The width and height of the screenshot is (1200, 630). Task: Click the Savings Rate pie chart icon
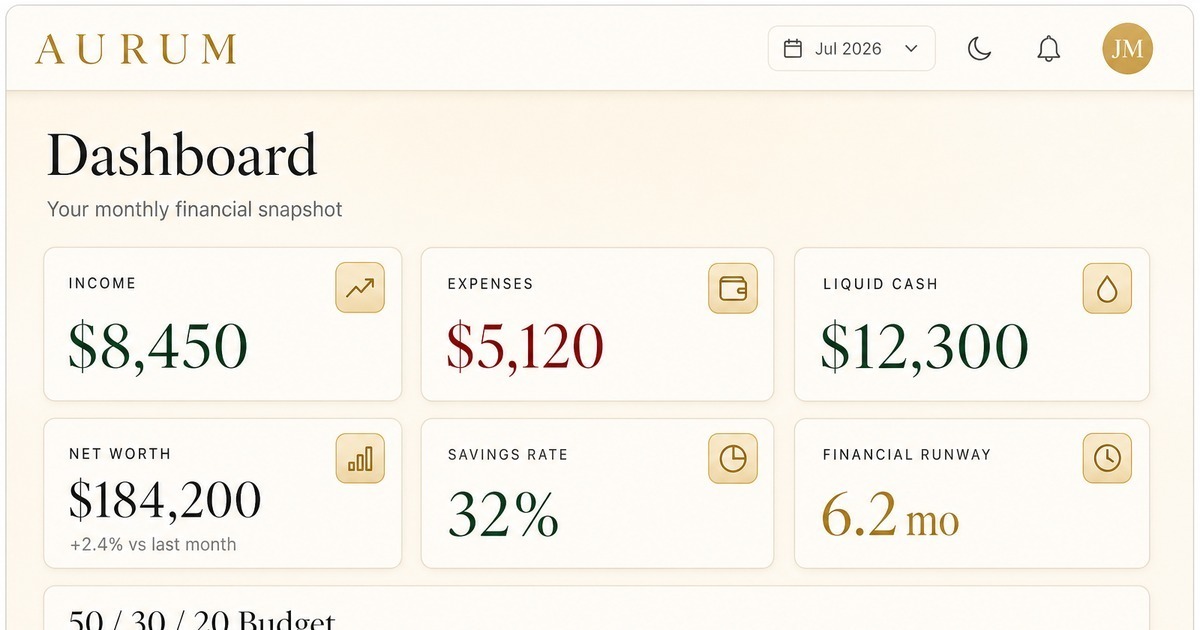coord(733,459)
